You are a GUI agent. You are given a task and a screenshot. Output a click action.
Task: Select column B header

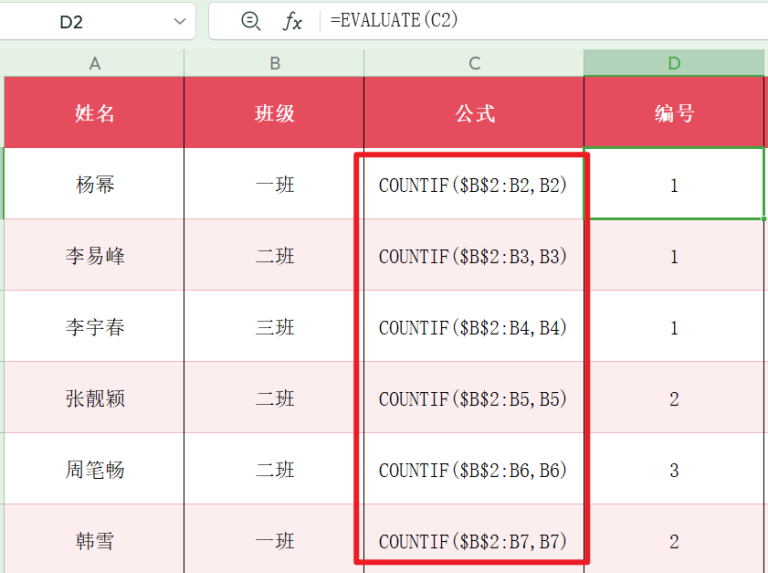[274, 63]
